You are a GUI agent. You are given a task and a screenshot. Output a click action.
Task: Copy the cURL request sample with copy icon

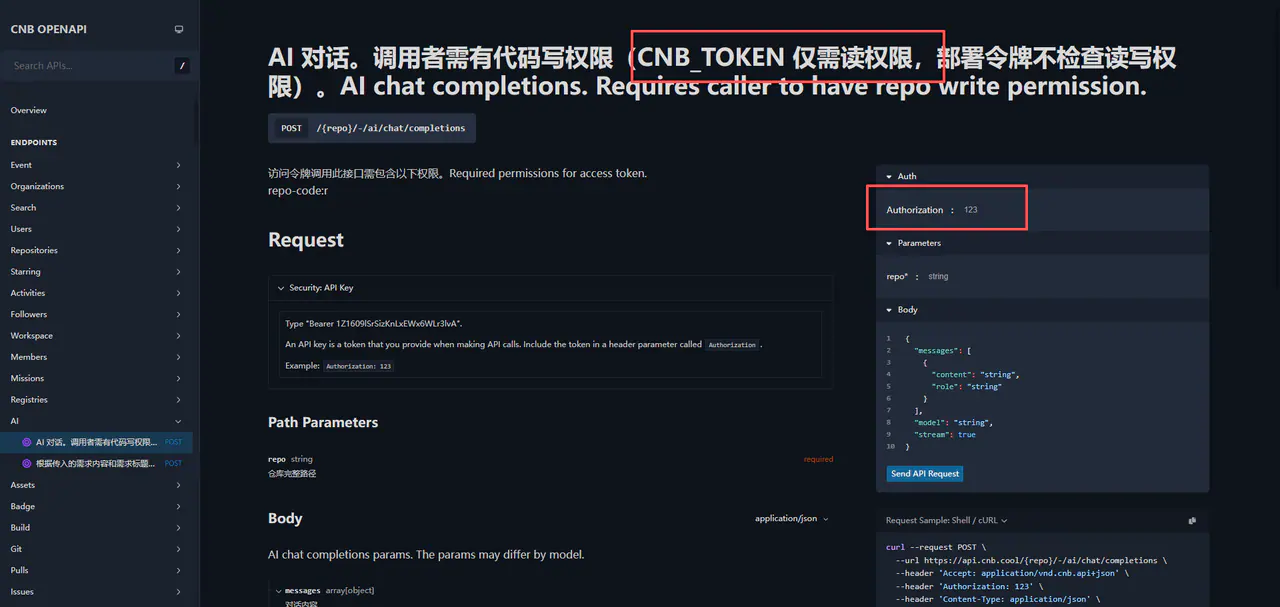click(x=1192, y=521)
